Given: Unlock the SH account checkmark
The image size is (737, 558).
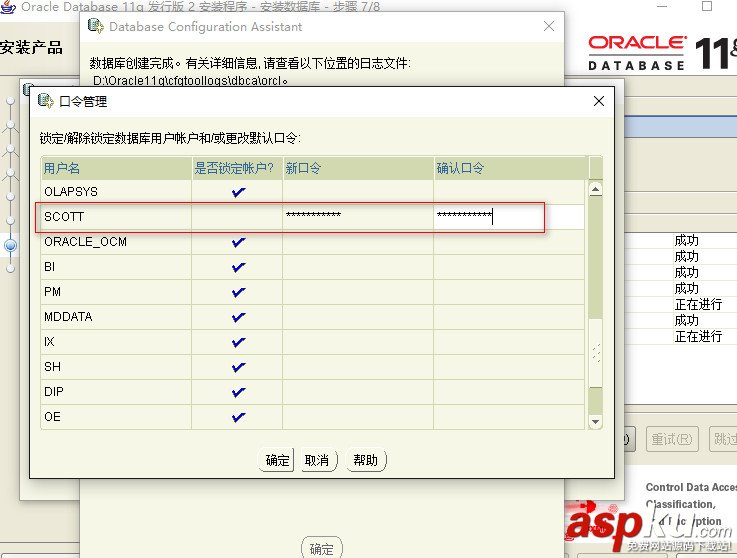Looking at the screenshot, I should point(238,367).
